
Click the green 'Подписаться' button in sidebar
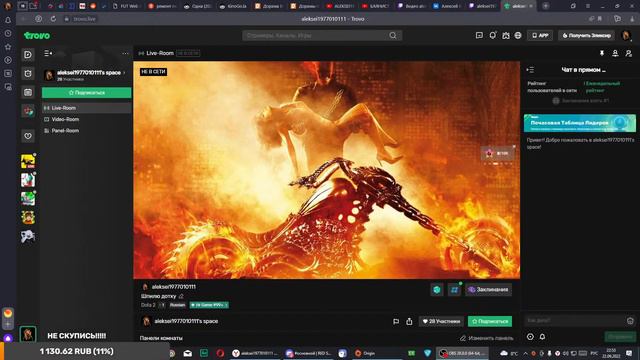tap(87, 93)
